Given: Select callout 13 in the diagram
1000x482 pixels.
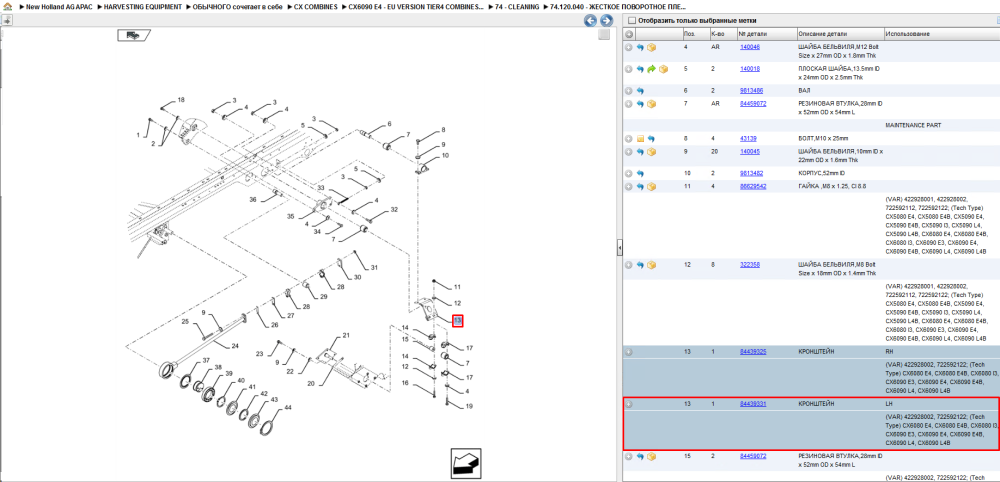Looking at the screenshot, I should [457, 321].
